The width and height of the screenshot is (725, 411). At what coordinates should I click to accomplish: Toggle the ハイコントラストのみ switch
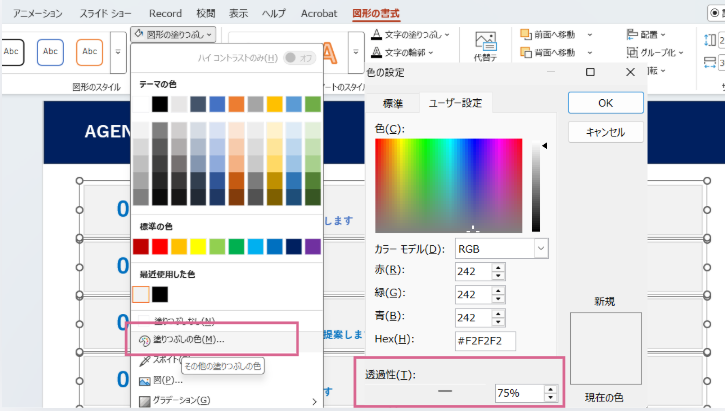pos(299,58)
